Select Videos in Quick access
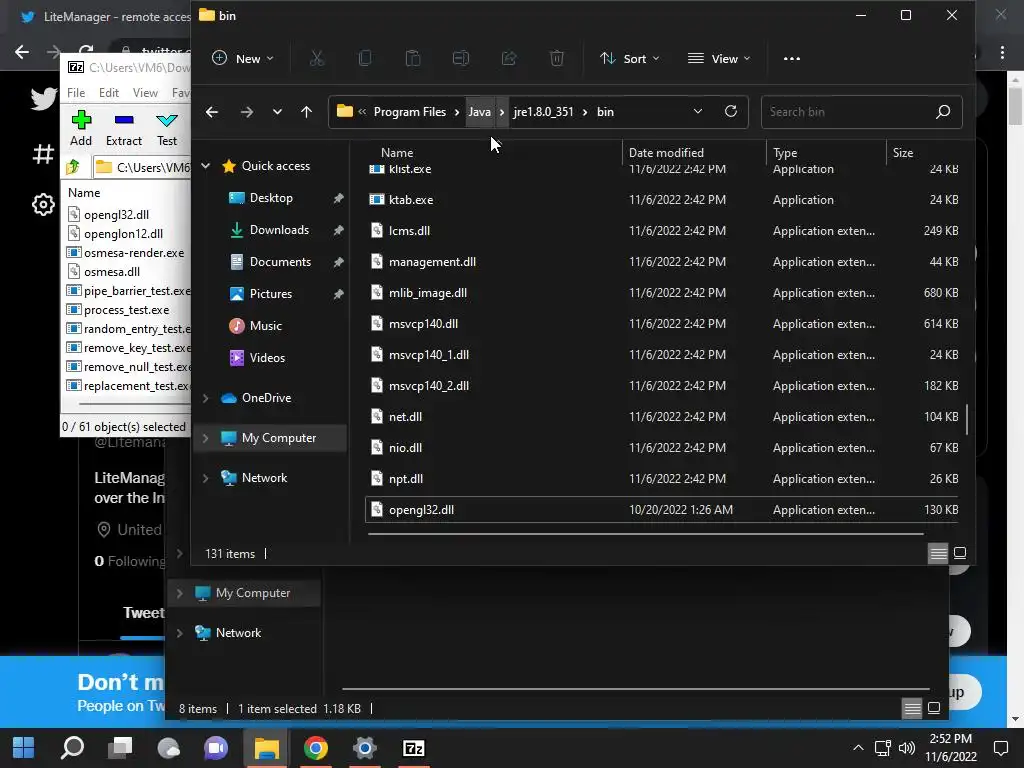This screenshot has height=768, width=1024. [267, 358]
